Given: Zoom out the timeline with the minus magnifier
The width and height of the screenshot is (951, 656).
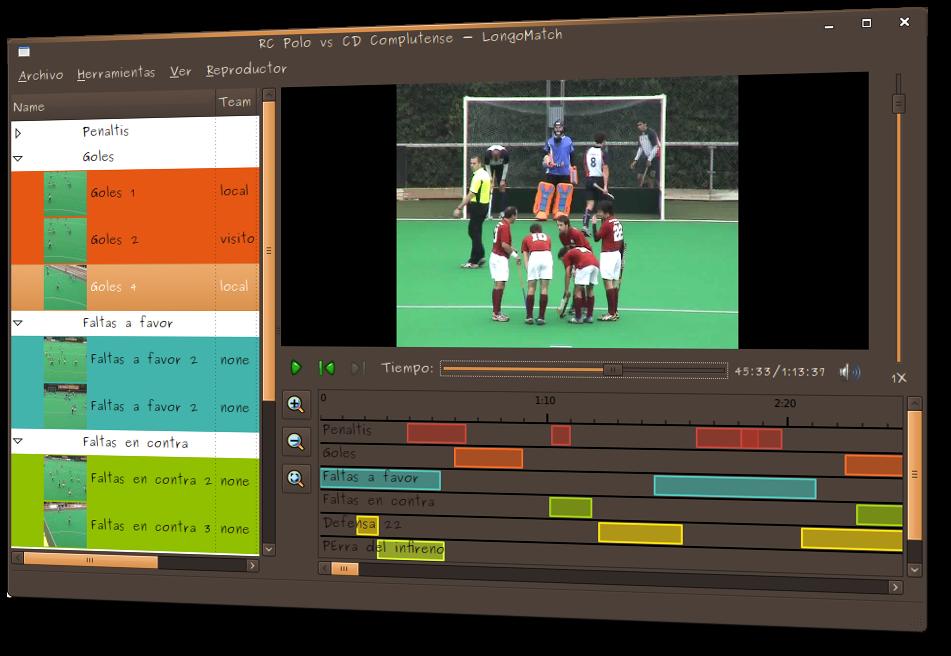Looking at the screenshot, I should (296, 441).
